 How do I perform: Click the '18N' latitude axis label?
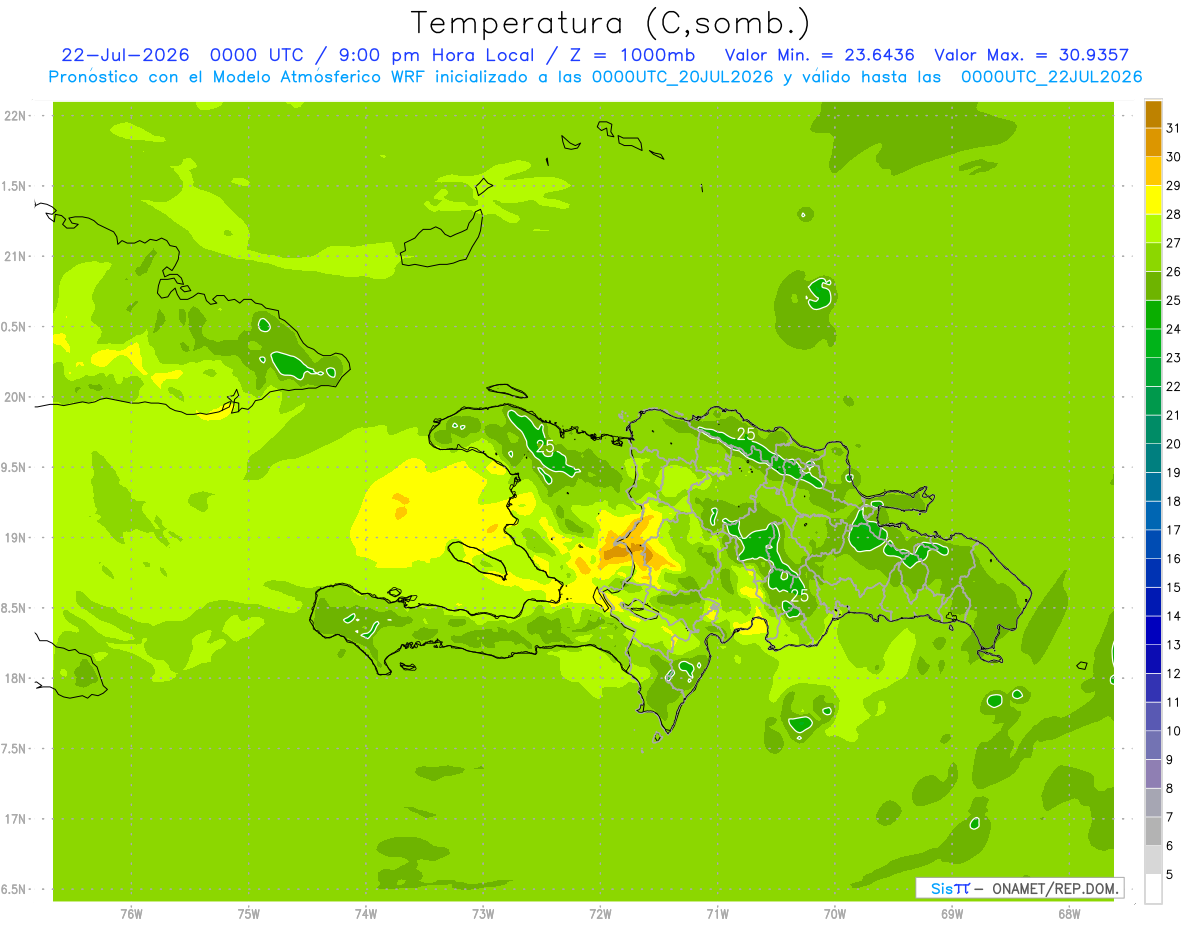point(15,678)
